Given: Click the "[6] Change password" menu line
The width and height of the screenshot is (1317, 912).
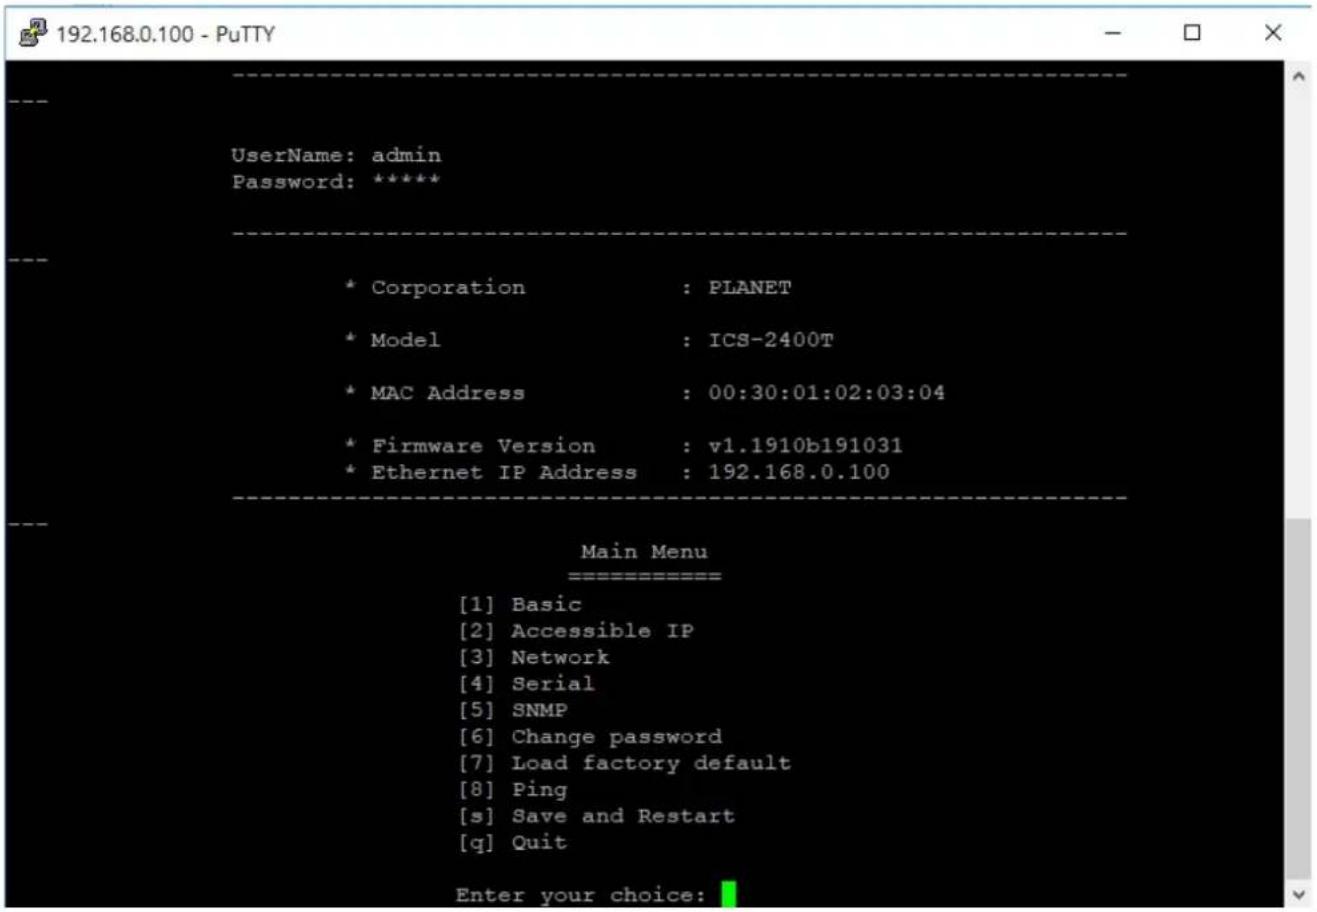Looking at the screenshot, I should 590,737.
